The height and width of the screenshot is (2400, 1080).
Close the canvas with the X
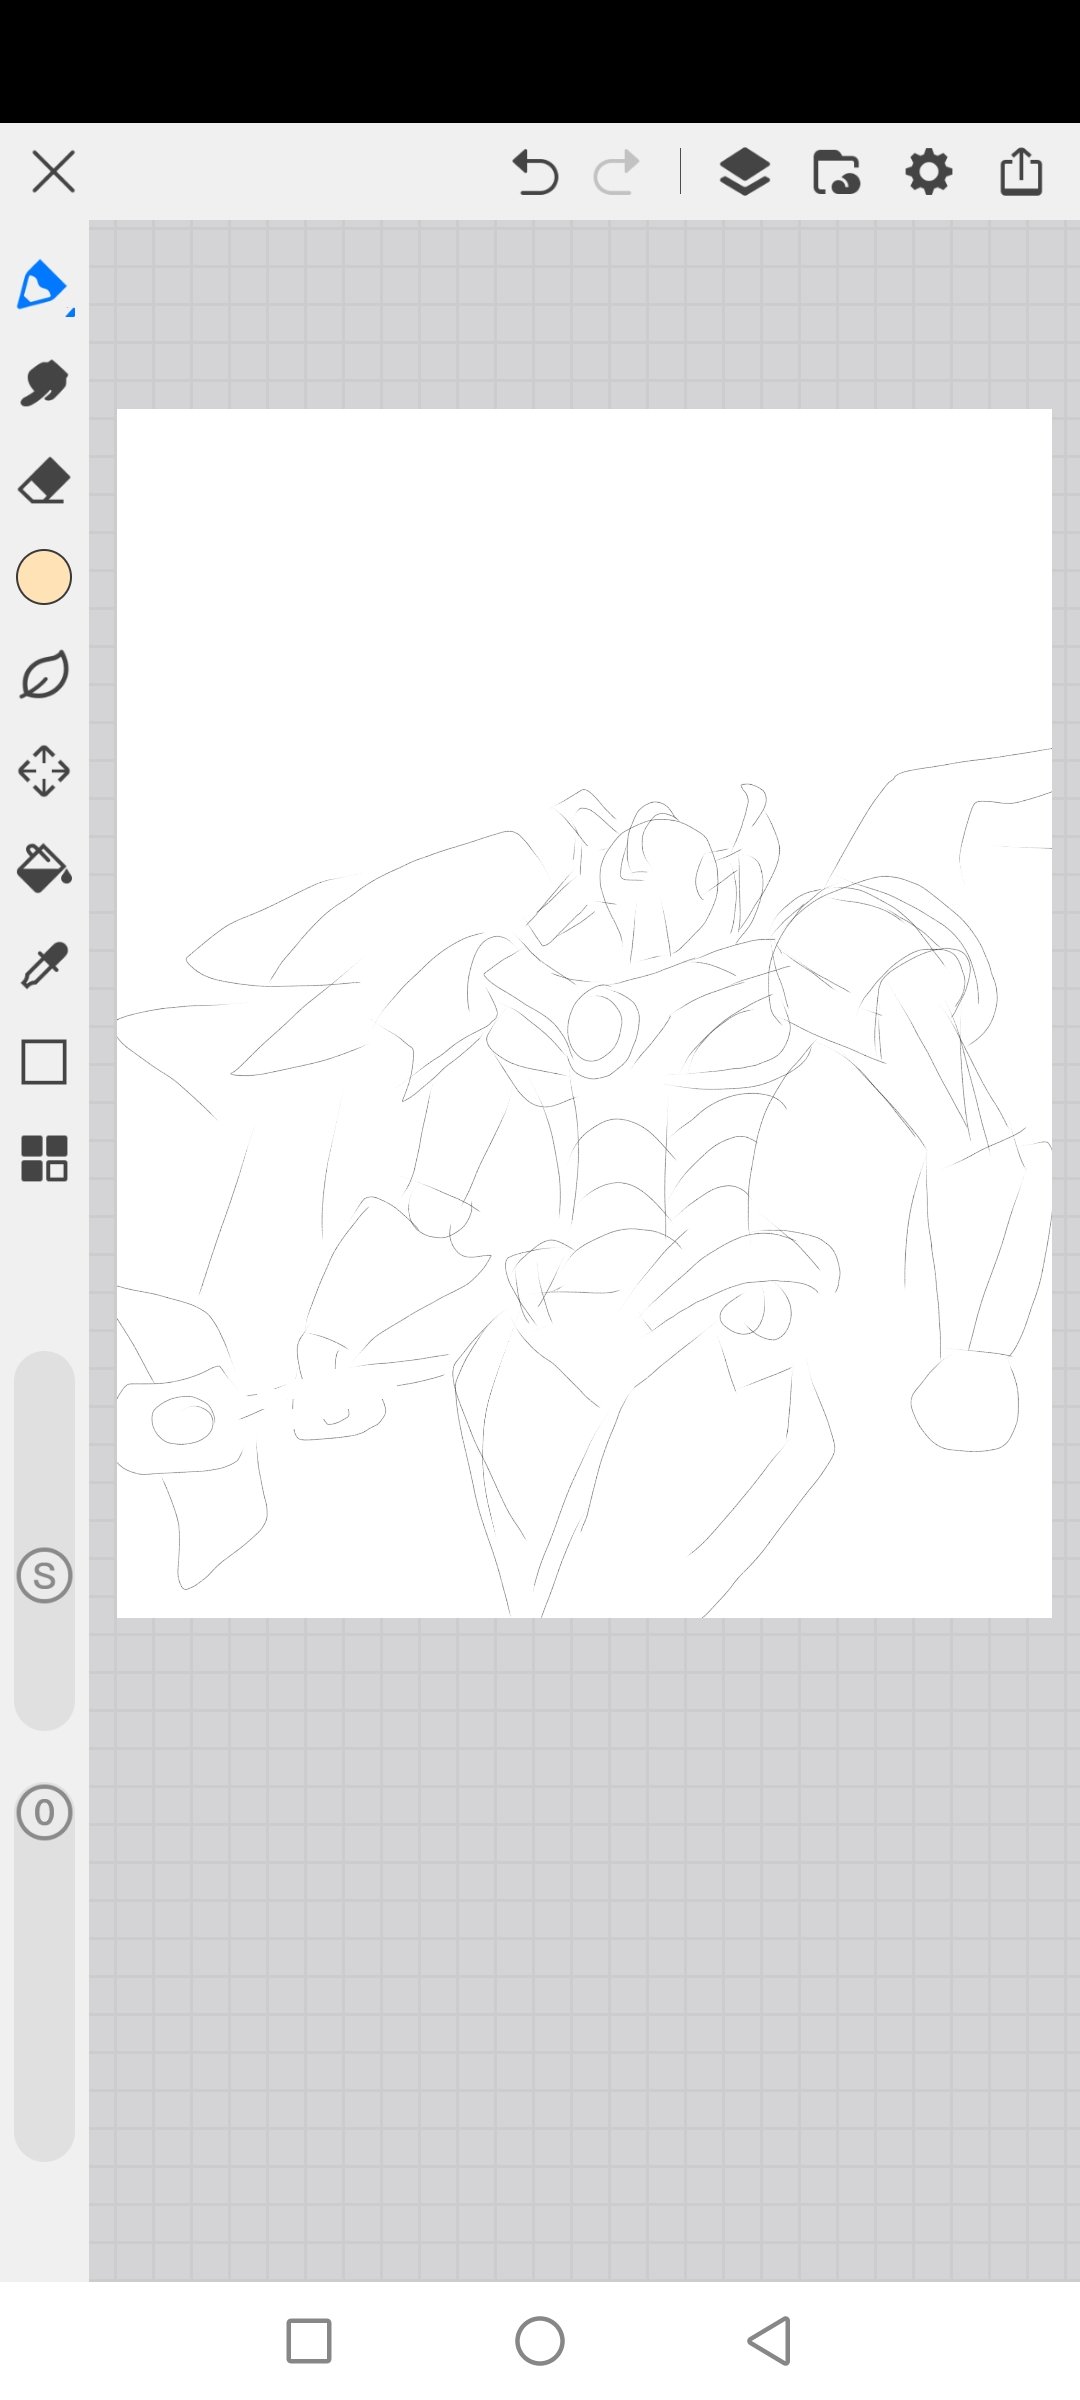tap(53, 171)
